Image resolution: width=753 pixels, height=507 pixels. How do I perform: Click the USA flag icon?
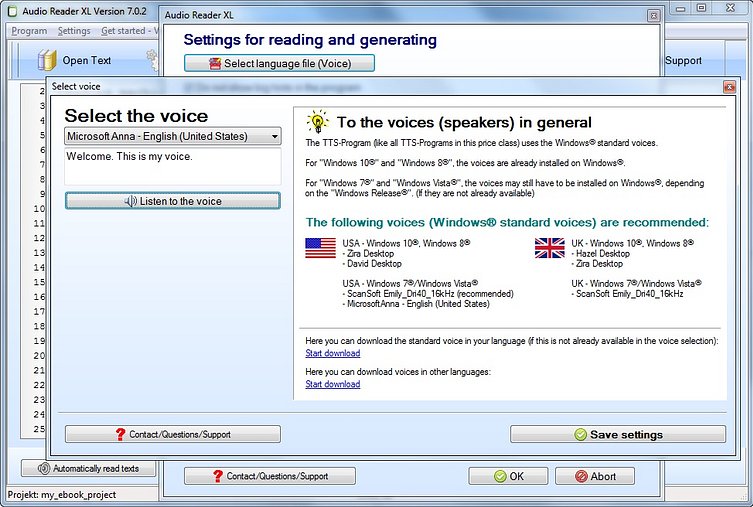[320, 248]
